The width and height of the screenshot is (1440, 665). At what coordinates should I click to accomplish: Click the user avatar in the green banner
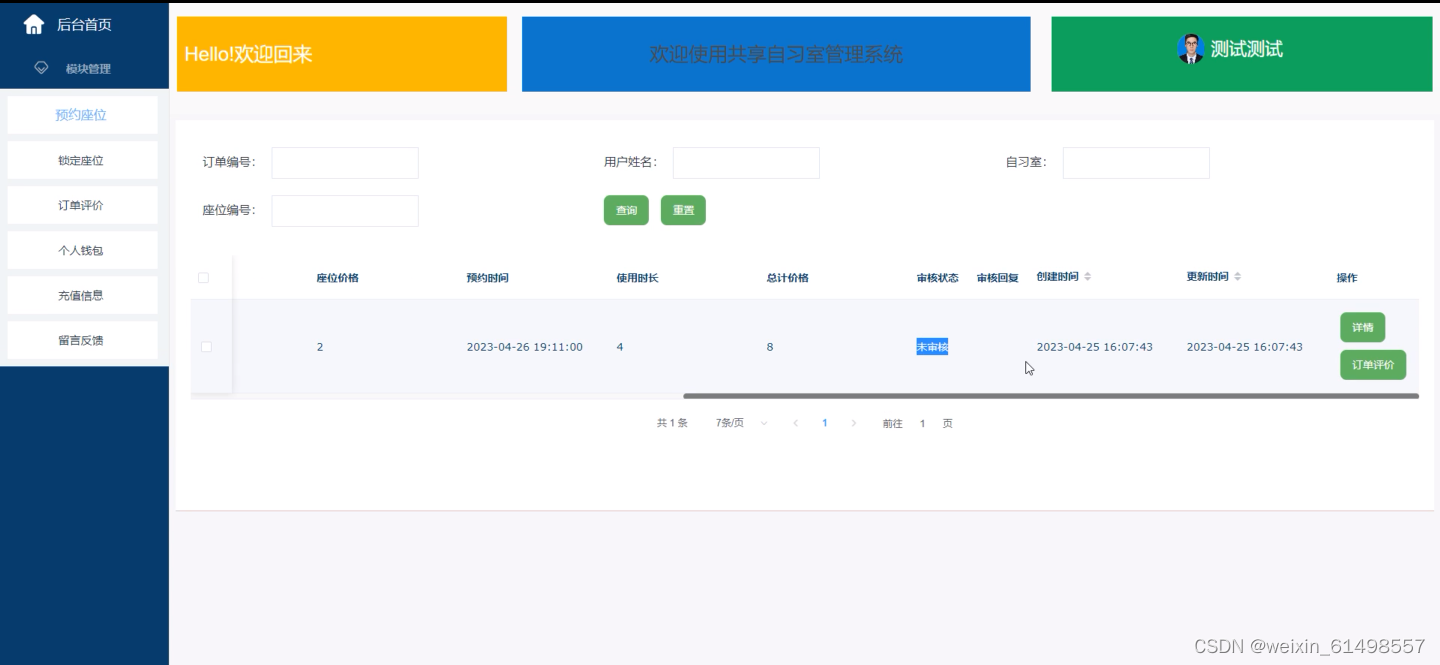[1190, 49]
